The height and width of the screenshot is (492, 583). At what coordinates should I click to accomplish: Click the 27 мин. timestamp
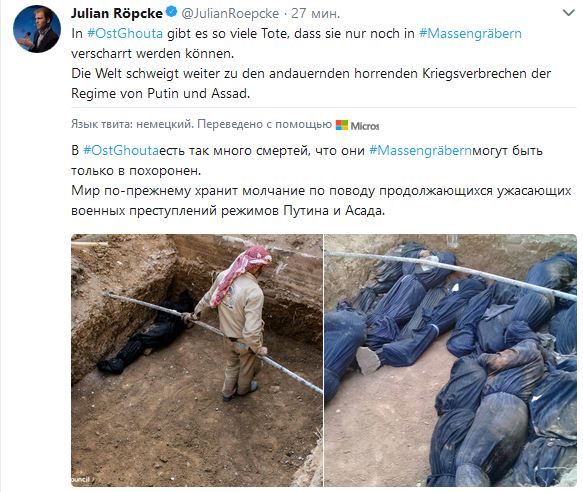click(315, 13)
